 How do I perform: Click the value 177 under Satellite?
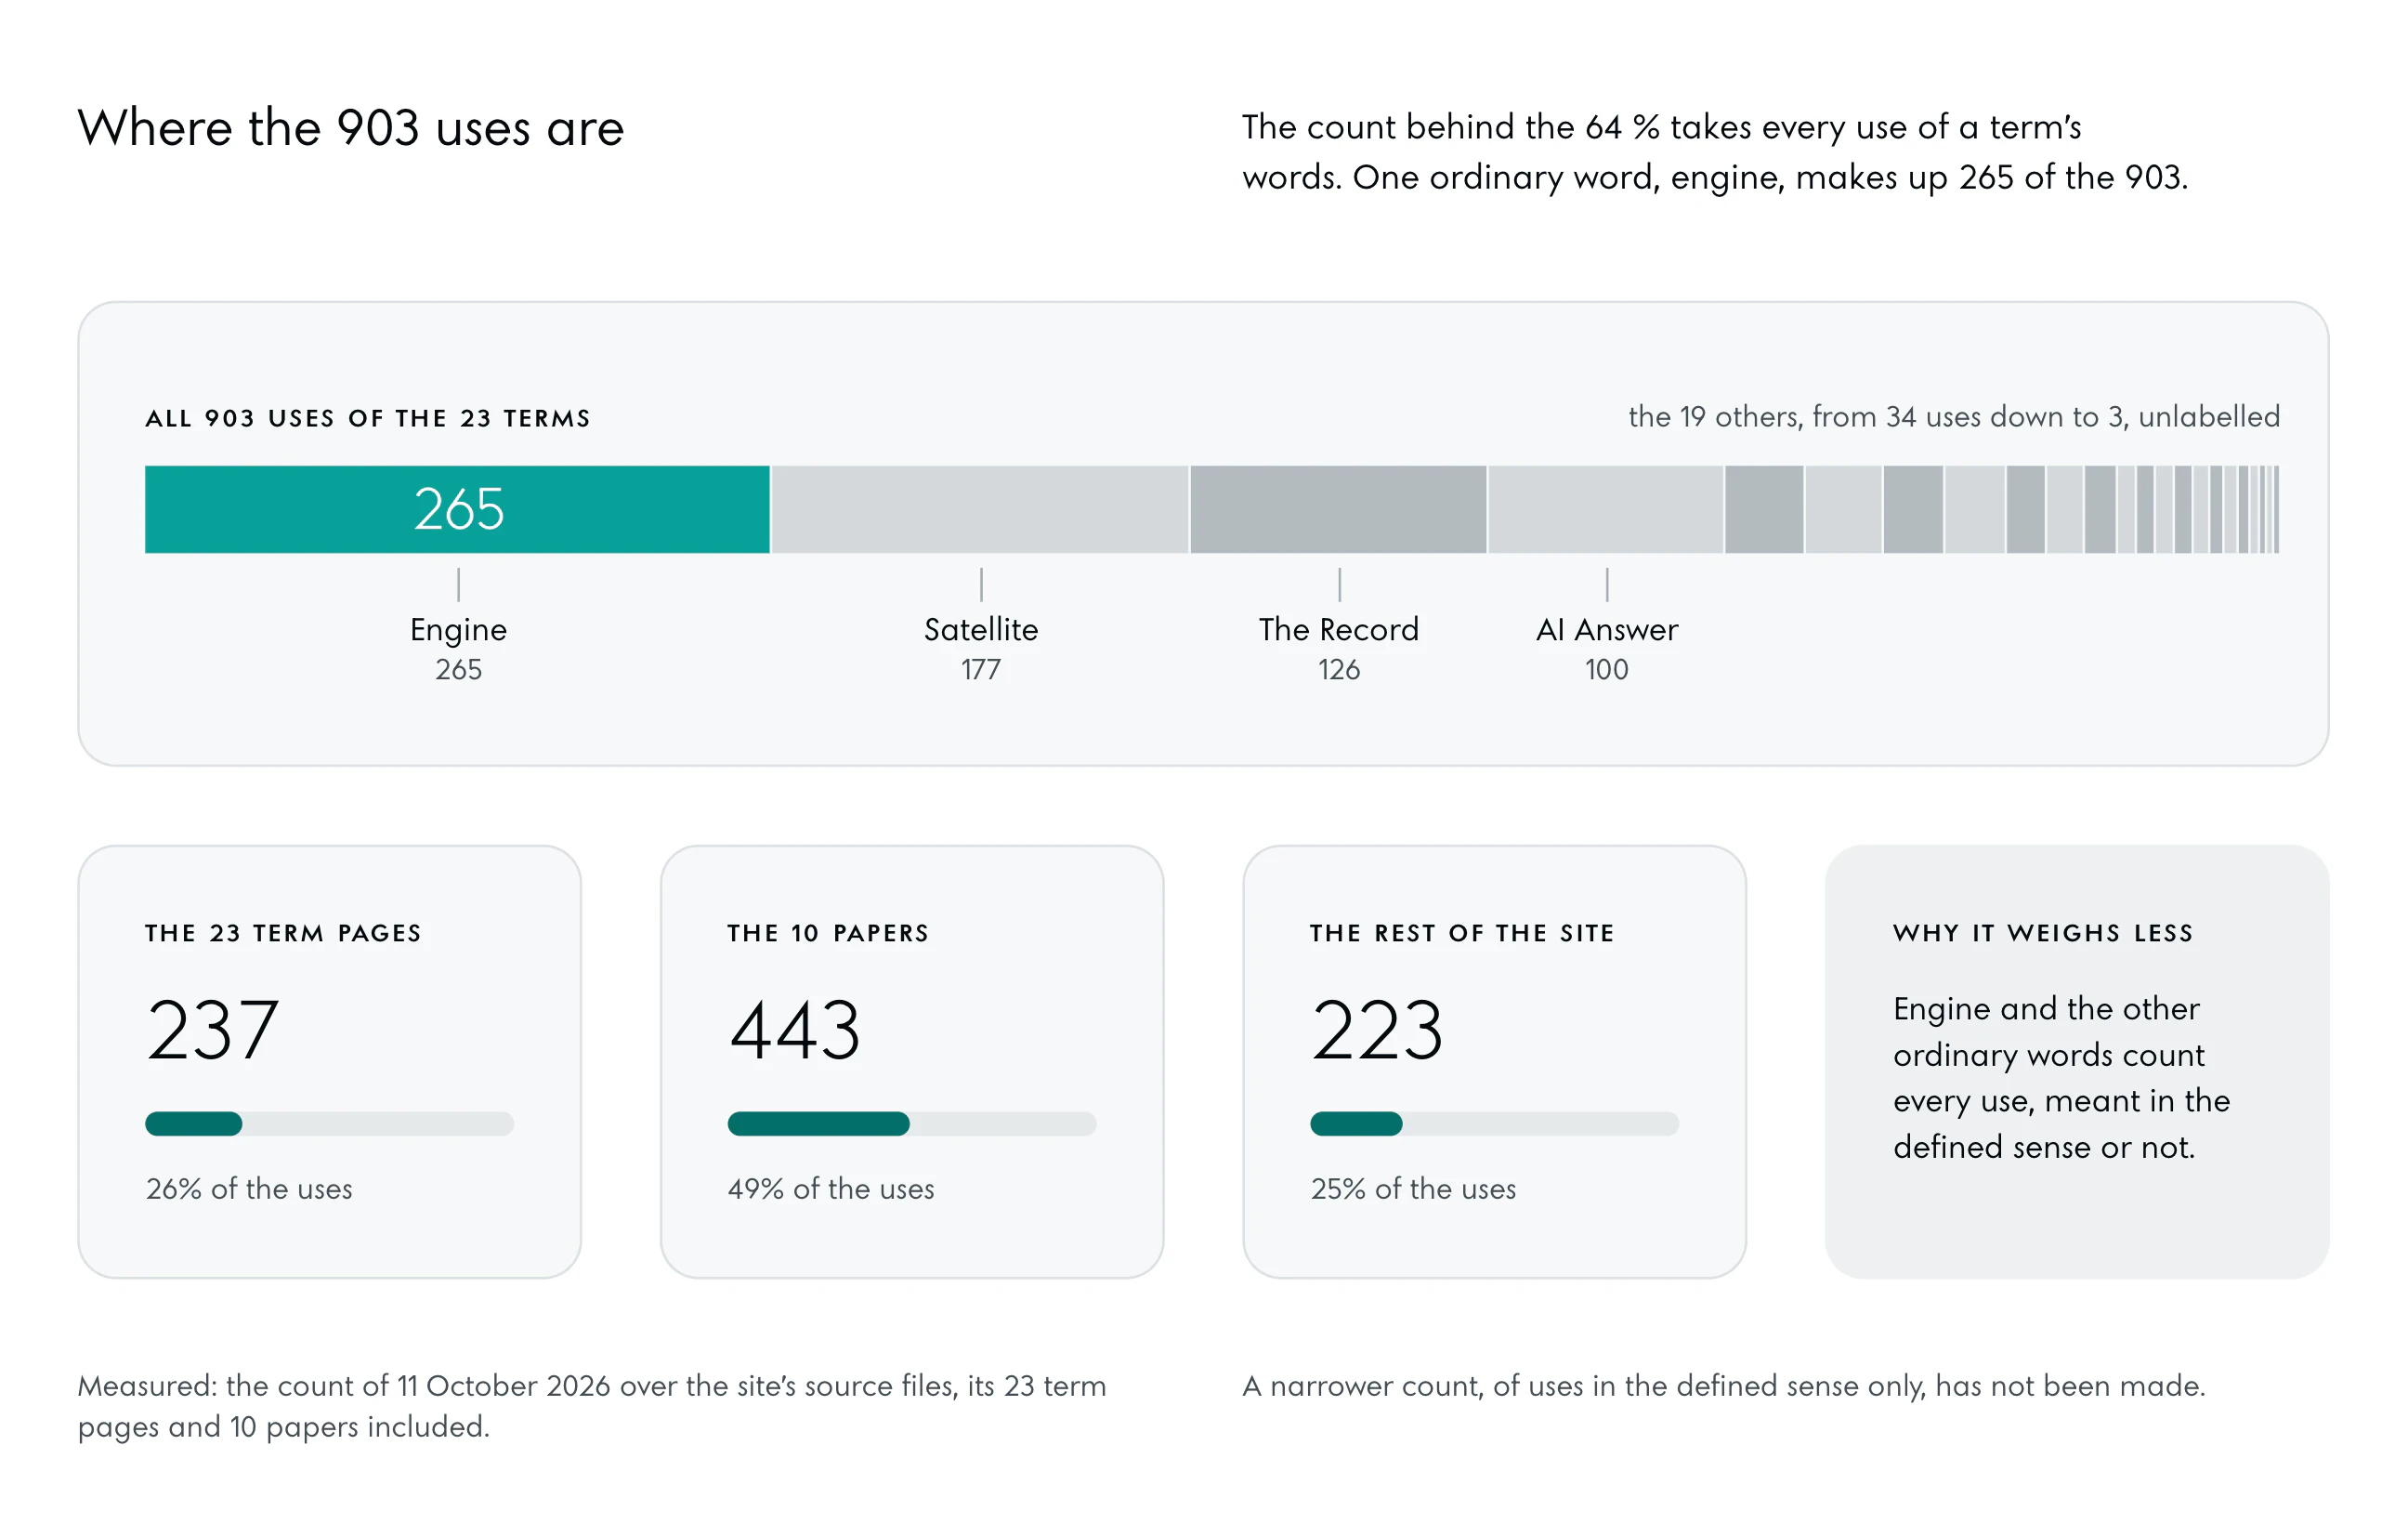(981, 669)
